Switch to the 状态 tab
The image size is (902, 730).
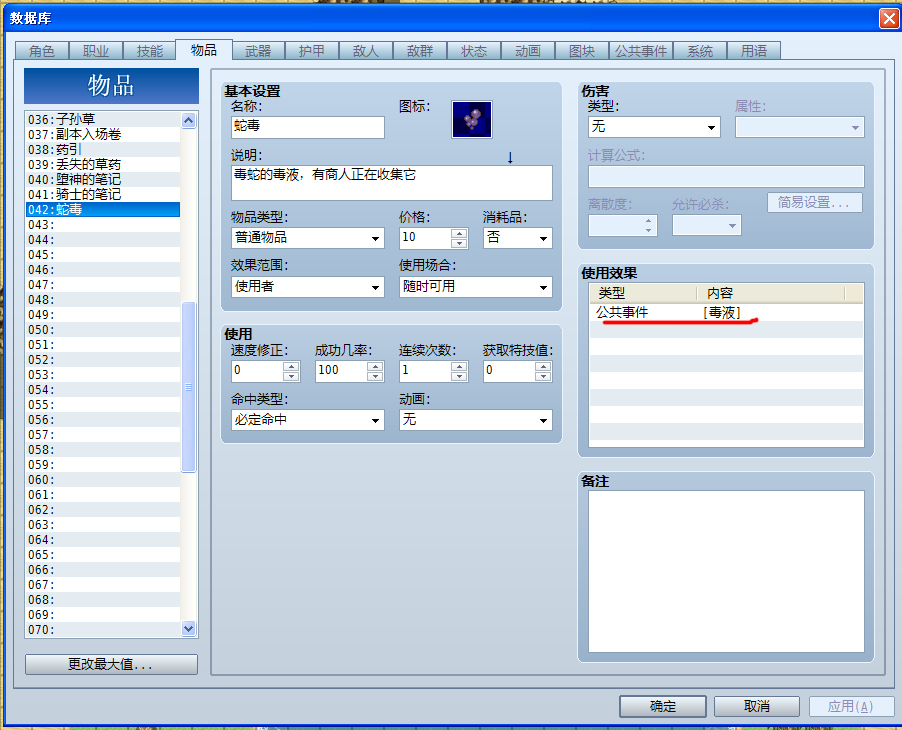[474, 51]
